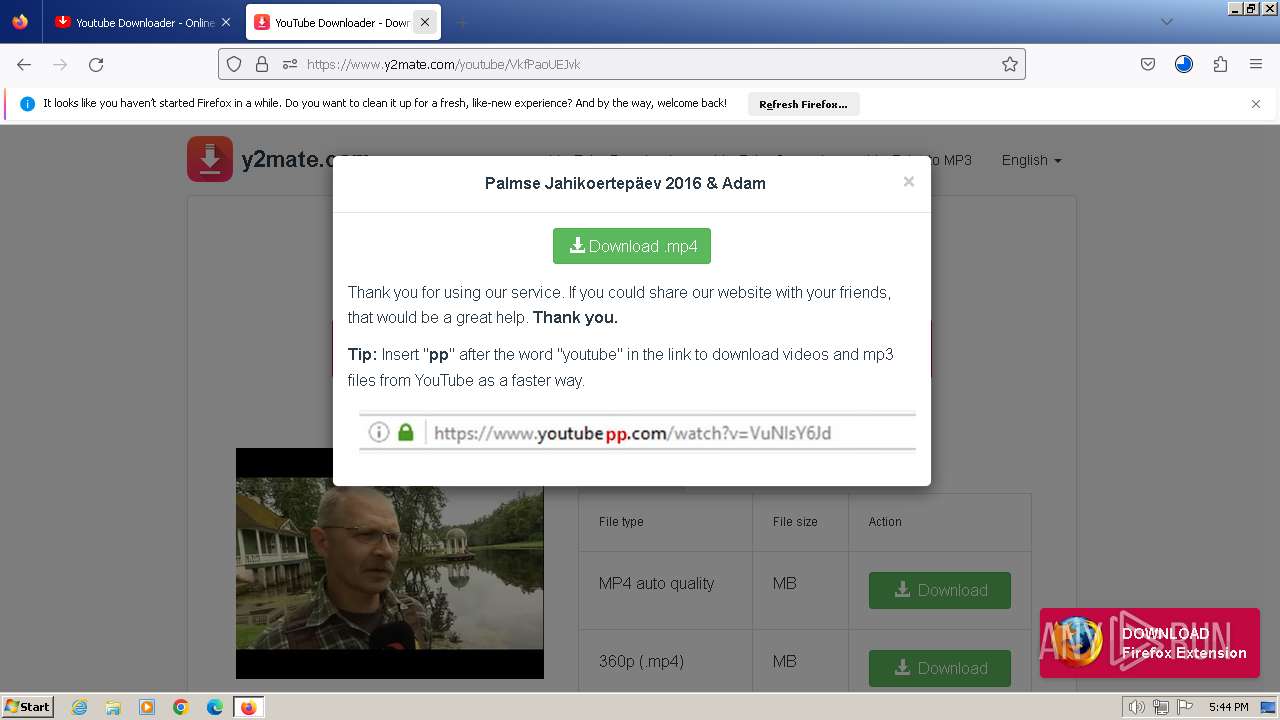Open the Windows Start menu
The width and height of the screenshot is (1280, 720).
tap(27, 706)
